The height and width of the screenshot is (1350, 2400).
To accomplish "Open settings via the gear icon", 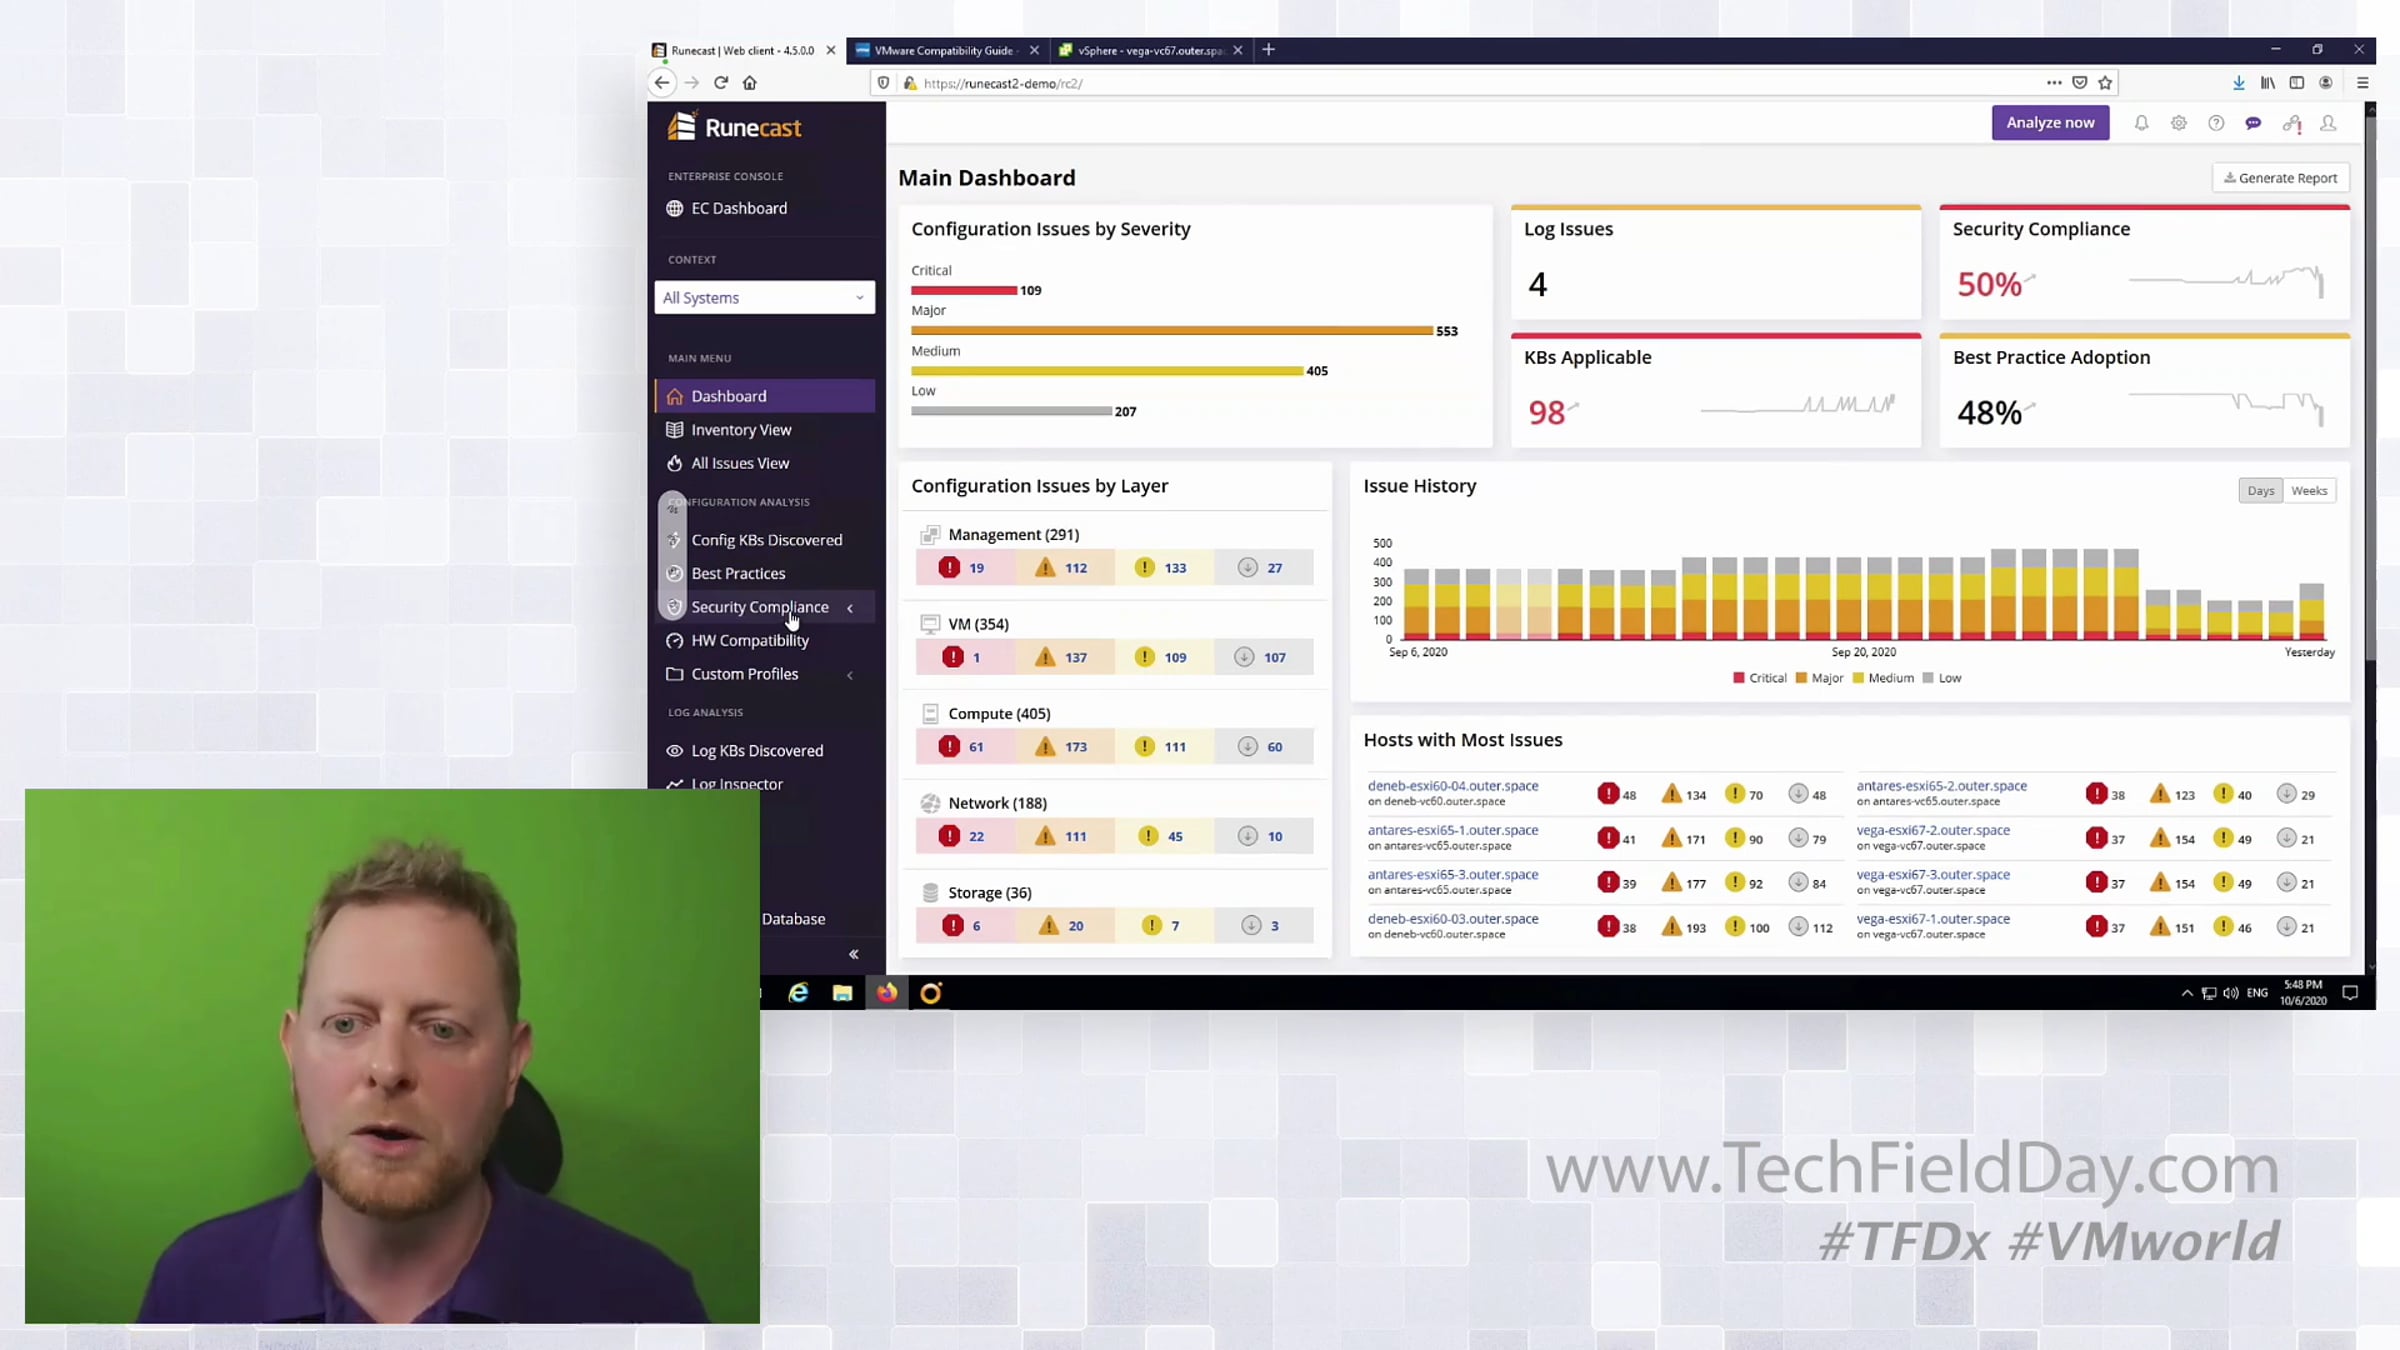I will [x=2178, y=123].
